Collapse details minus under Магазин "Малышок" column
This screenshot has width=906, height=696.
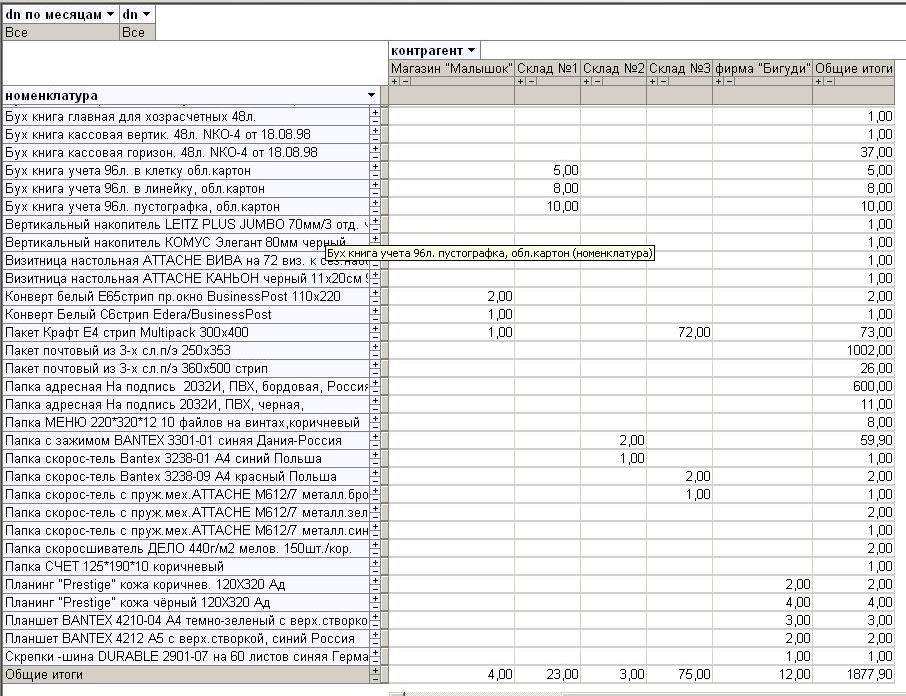tap(406, 81)
